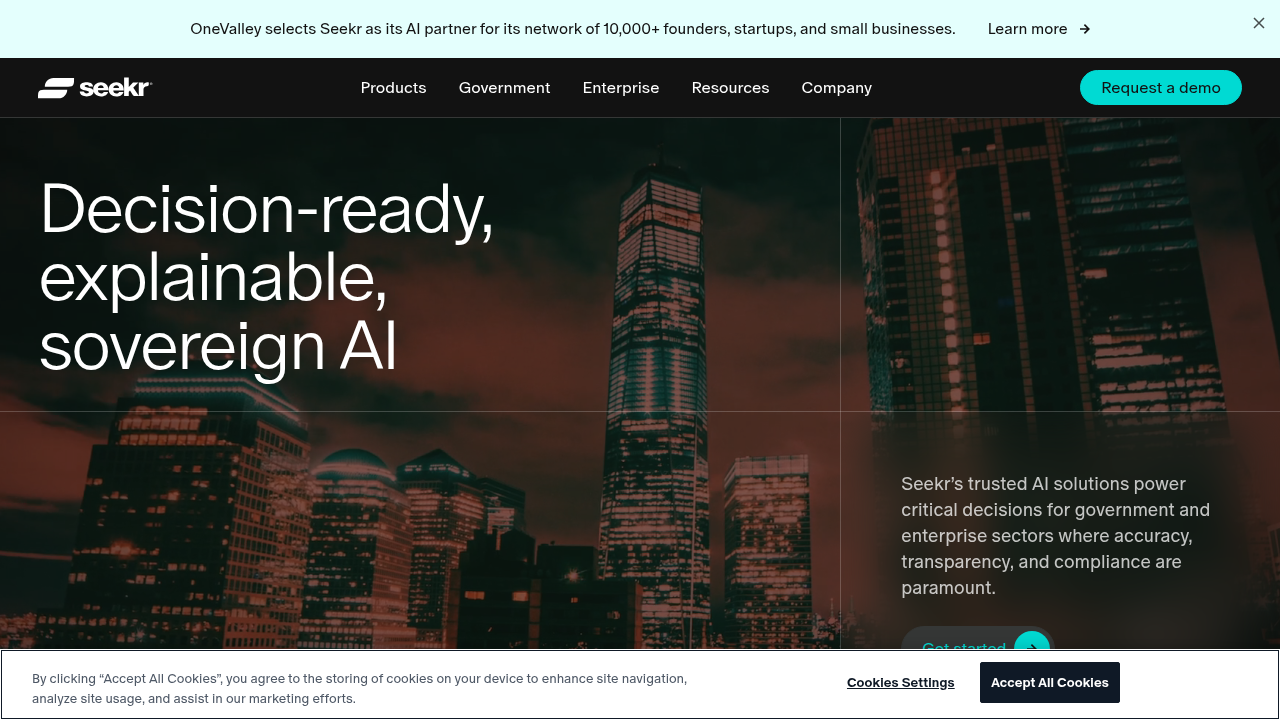Click the arrow next to Learn more

(x=1085, y=29)
